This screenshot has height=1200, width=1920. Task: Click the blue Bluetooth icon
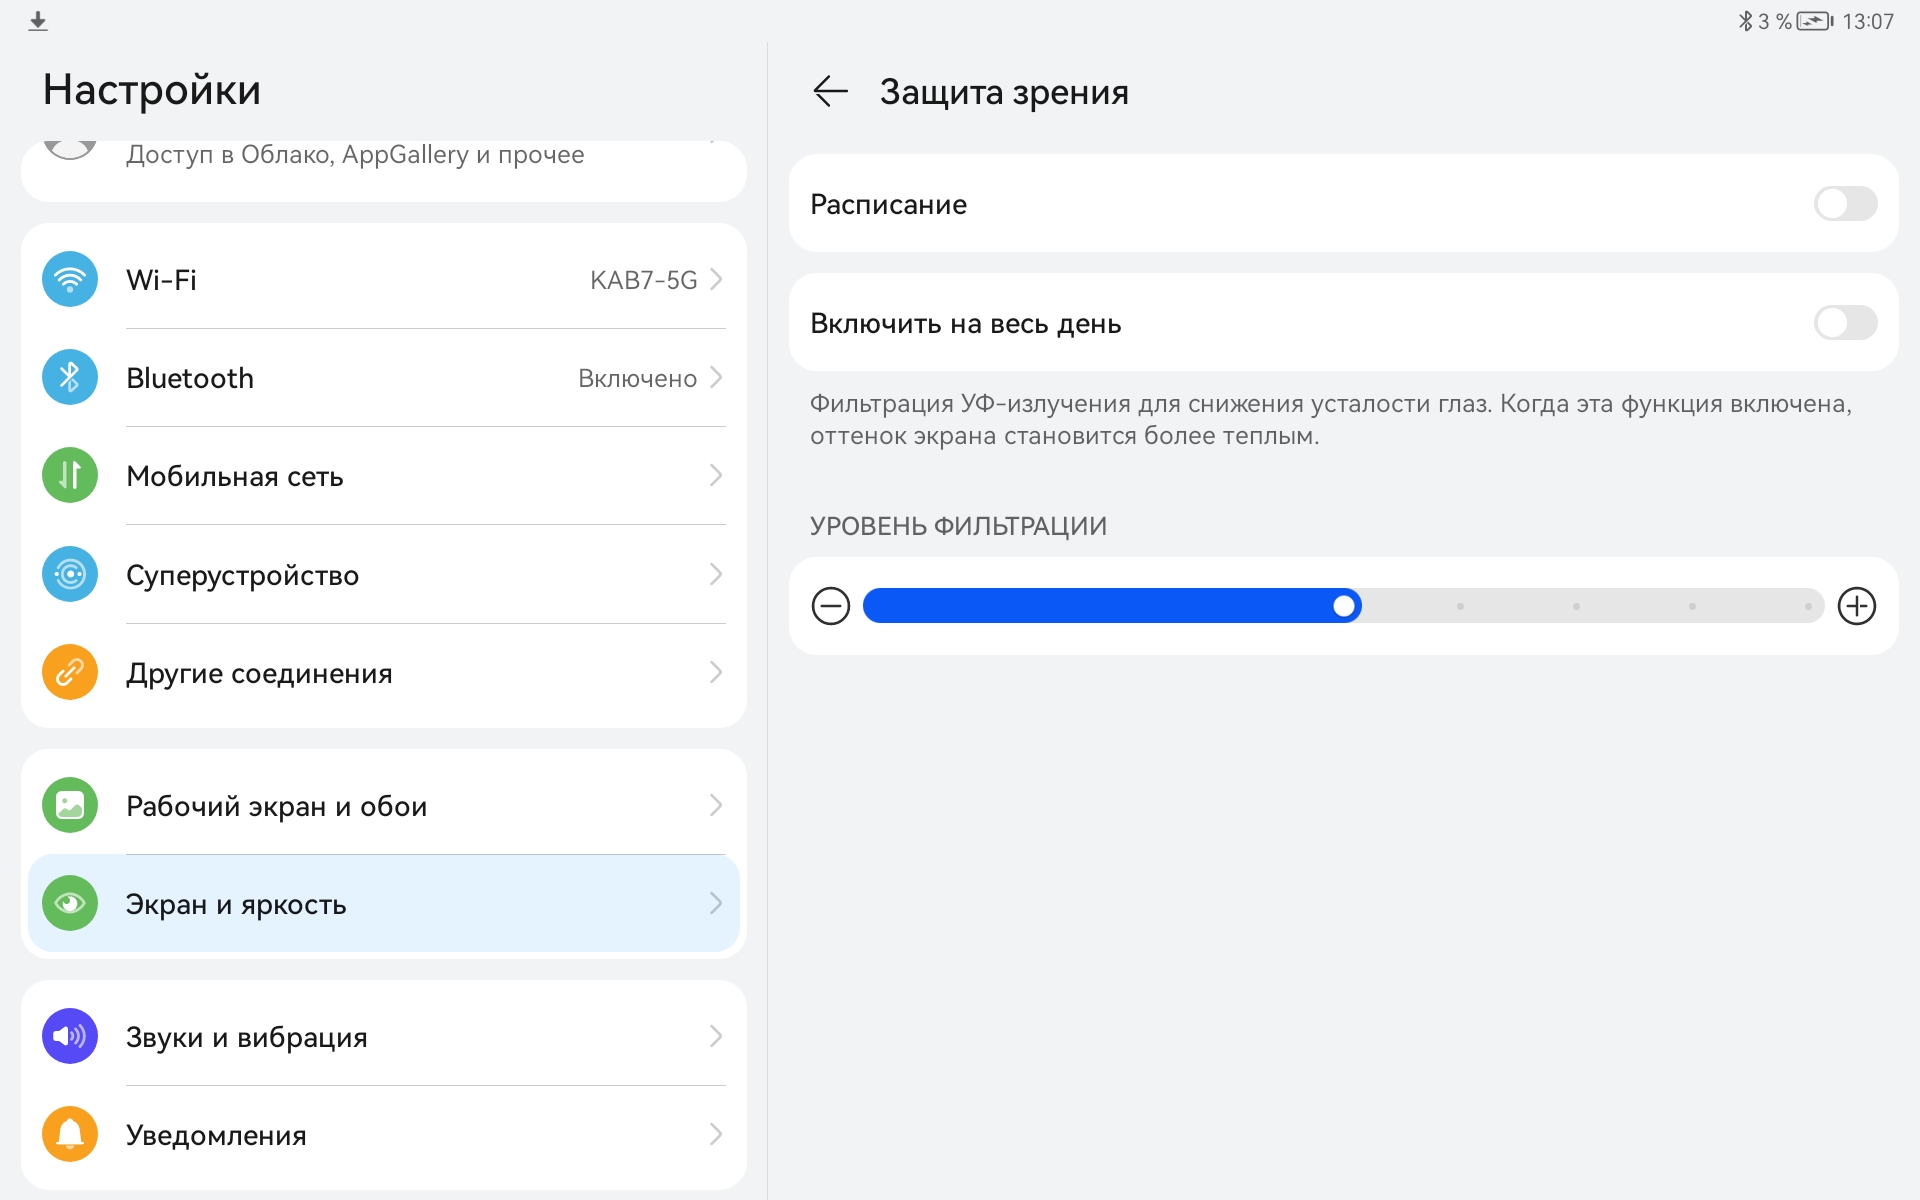[x=70, y=378]
